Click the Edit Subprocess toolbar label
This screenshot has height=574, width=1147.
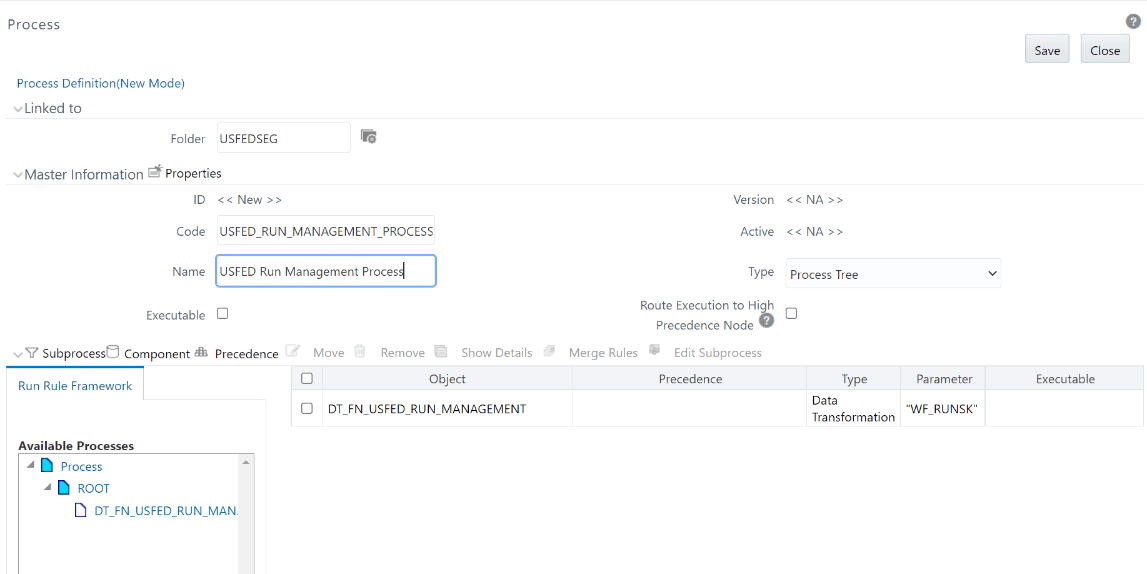coord(718,352)
